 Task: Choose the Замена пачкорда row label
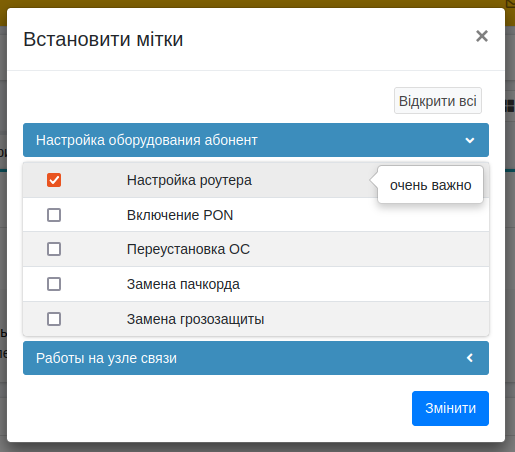183,284
